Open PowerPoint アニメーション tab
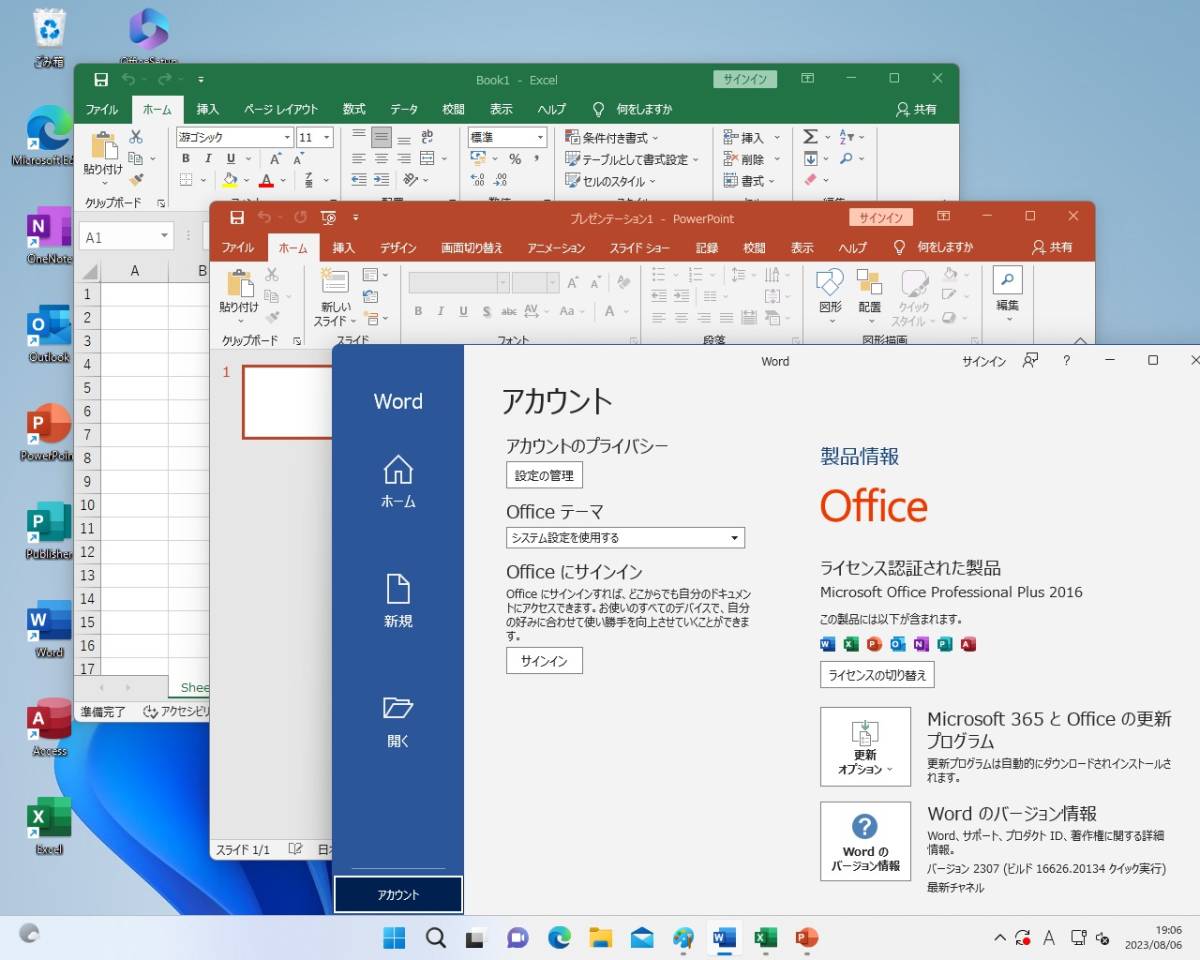 pyautogui.click(x=556, y=247)
